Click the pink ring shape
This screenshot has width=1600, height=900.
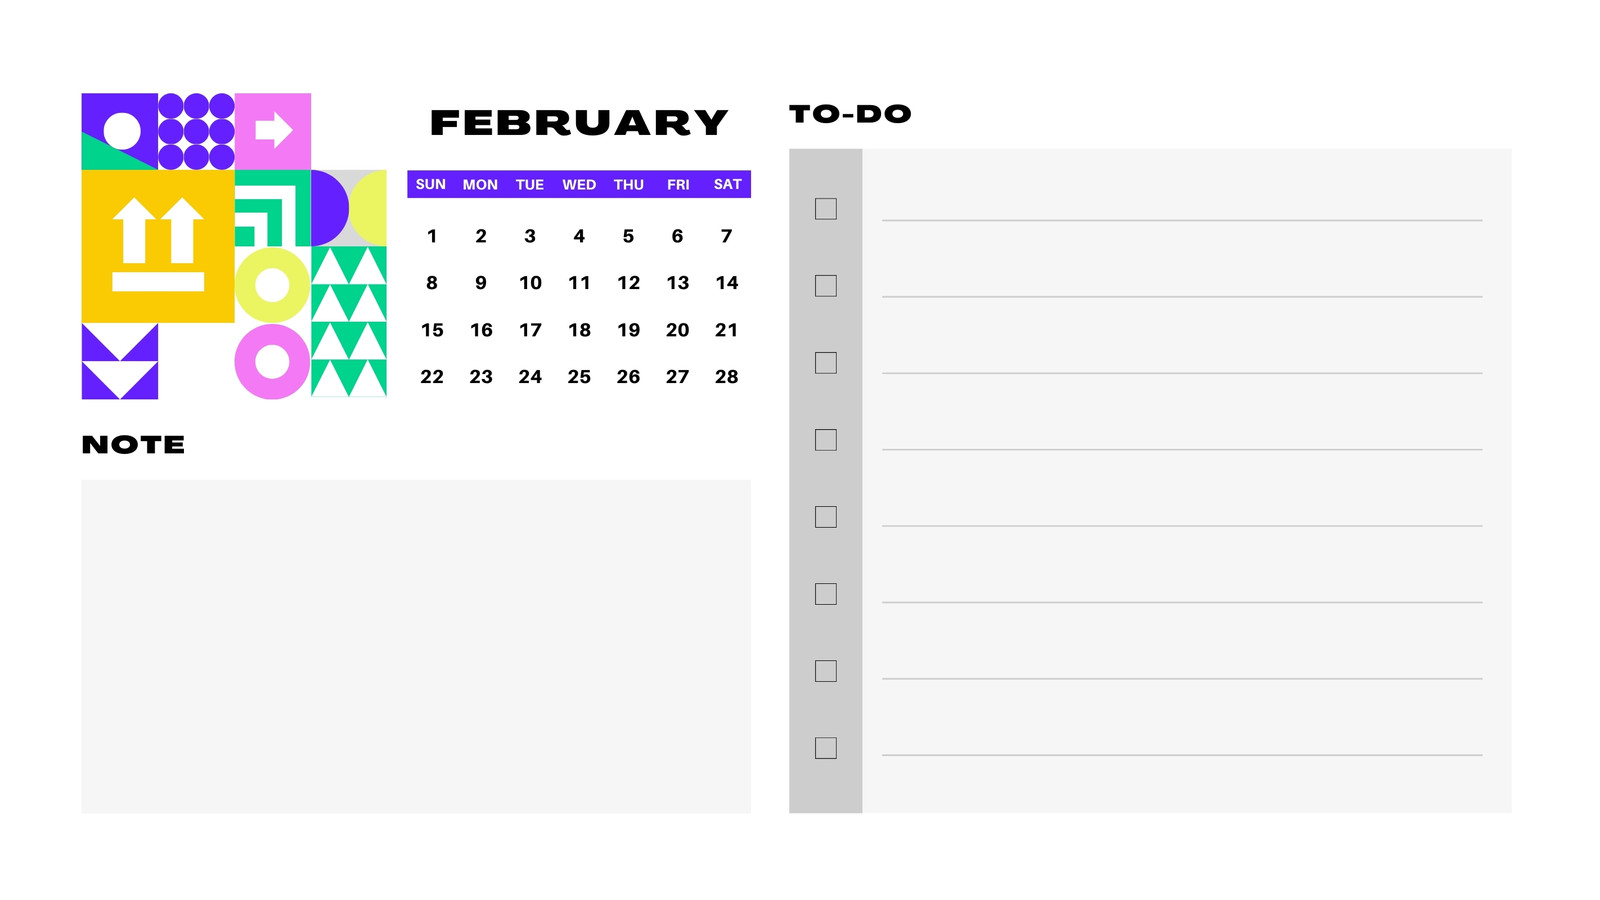point(272,362)
